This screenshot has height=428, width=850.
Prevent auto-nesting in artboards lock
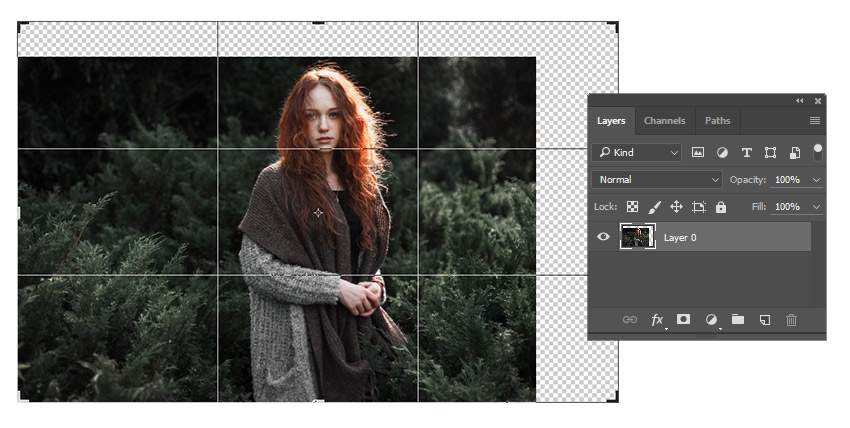tap(699, 206)
